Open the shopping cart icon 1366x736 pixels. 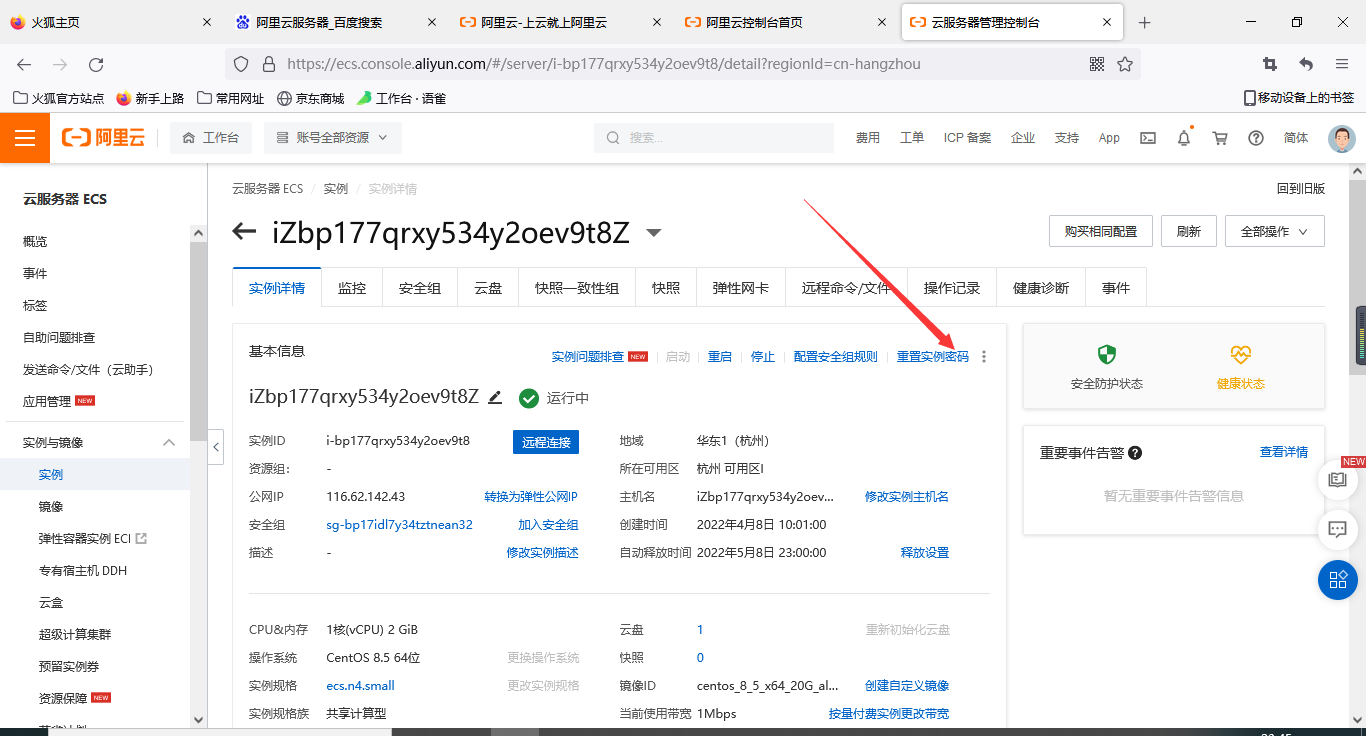pyautogui.click(x=1220, y=138)
